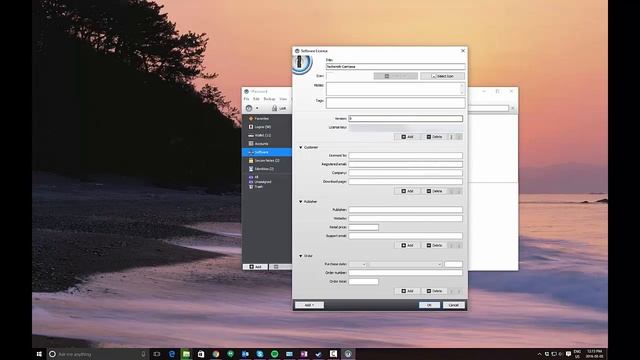The image size is (640, 360).
Task: Open Task View on the taskbar
Action: click(x=157, y=354)
